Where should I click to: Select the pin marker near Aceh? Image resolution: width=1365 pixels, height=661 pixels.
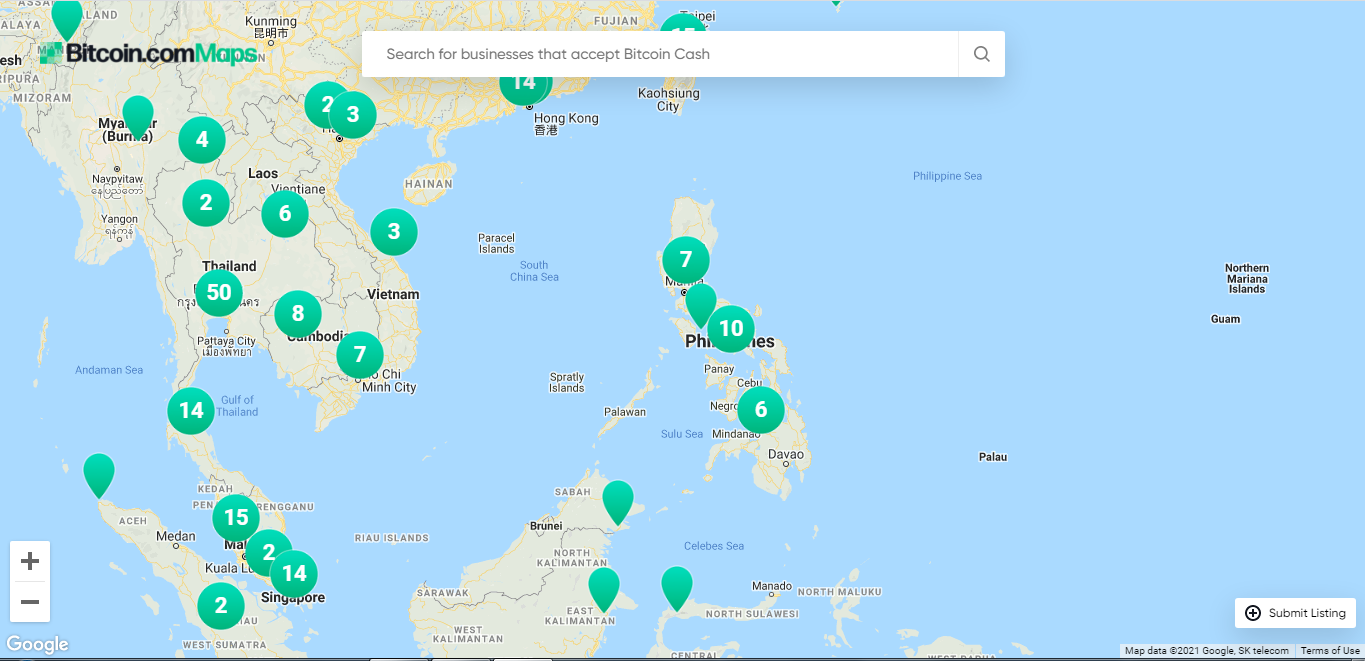pyautogui.click(x=99, y=475)
